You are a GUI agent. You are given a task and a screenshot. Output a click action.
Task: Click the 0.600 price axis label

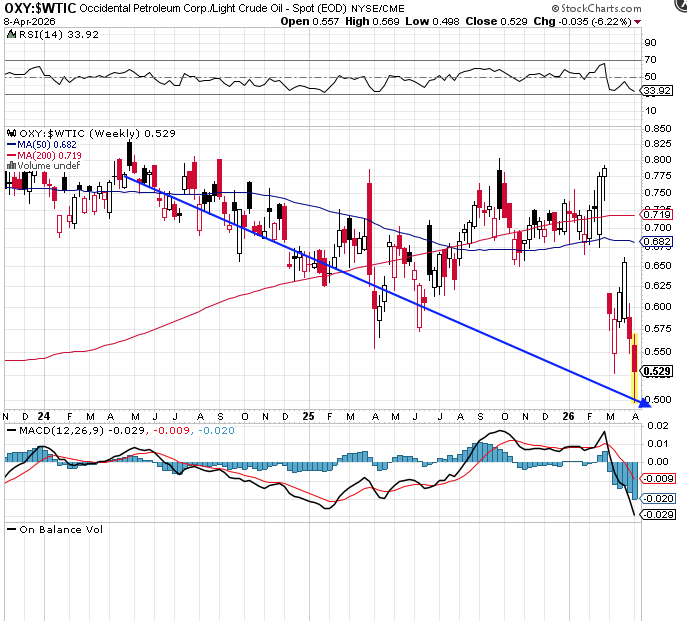pos(658,307)
